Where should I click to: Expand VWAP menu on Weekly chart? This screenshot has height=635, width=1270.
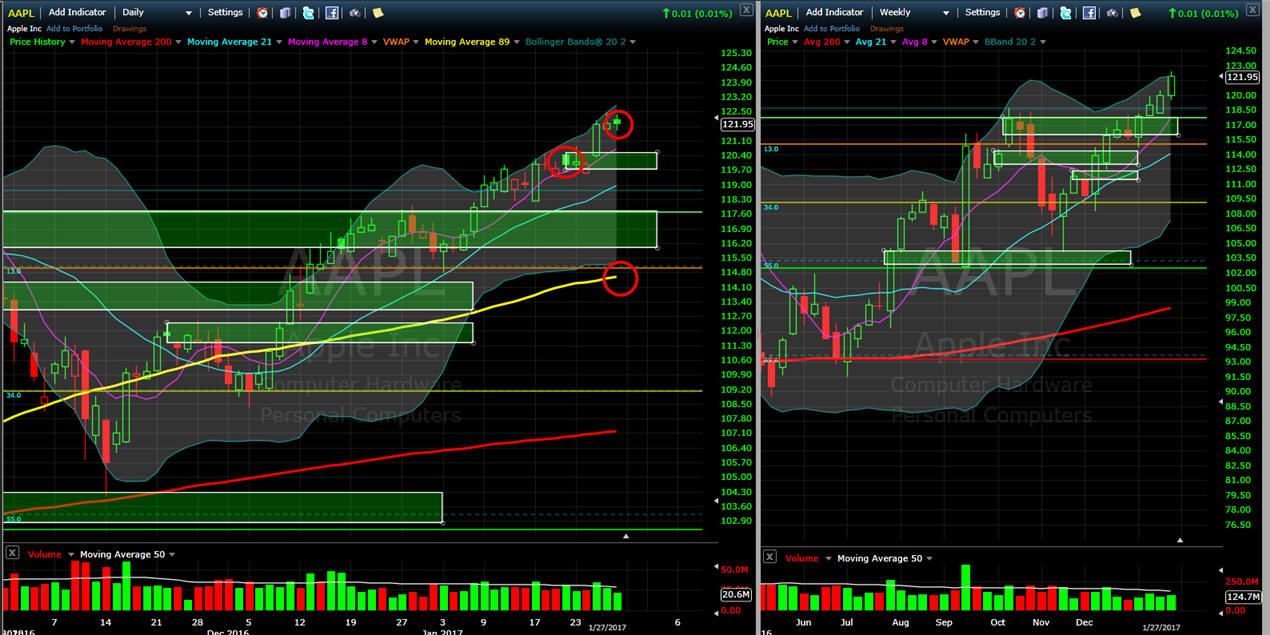click(x=975, y=42)
